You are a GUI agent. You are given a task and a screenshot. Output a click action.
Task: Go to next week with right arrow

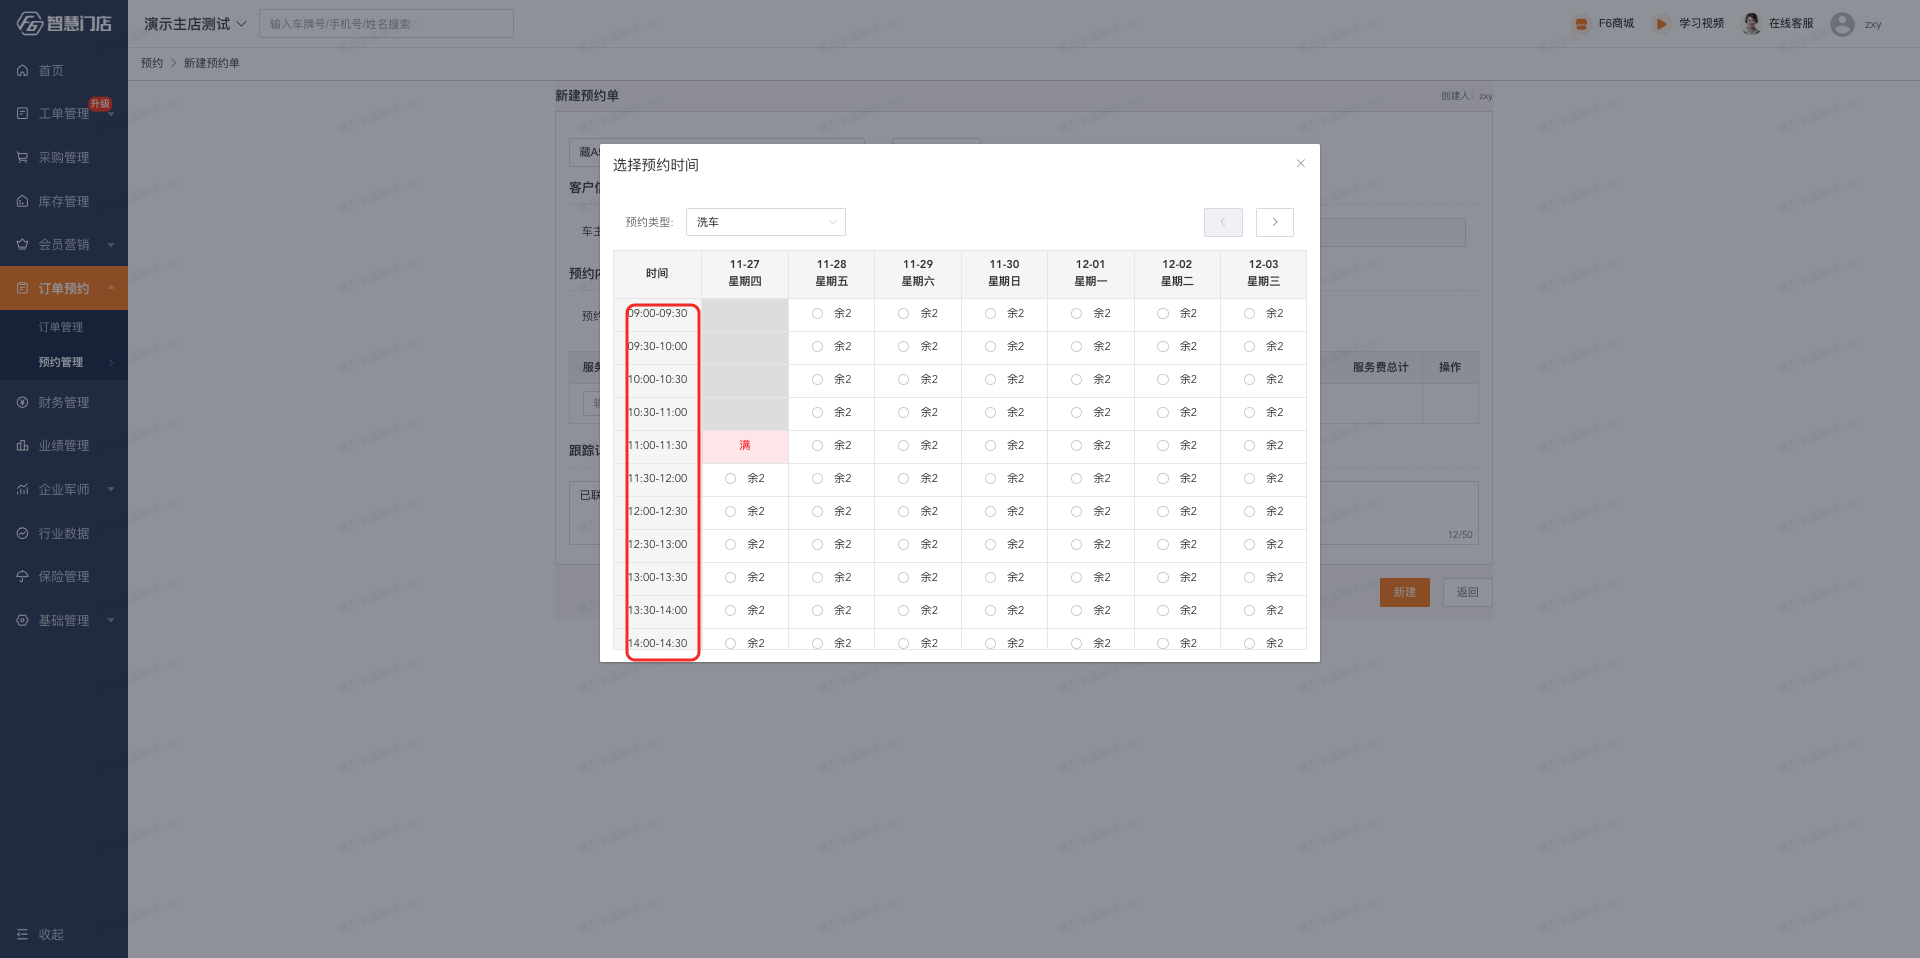[x=1275, y=222]
